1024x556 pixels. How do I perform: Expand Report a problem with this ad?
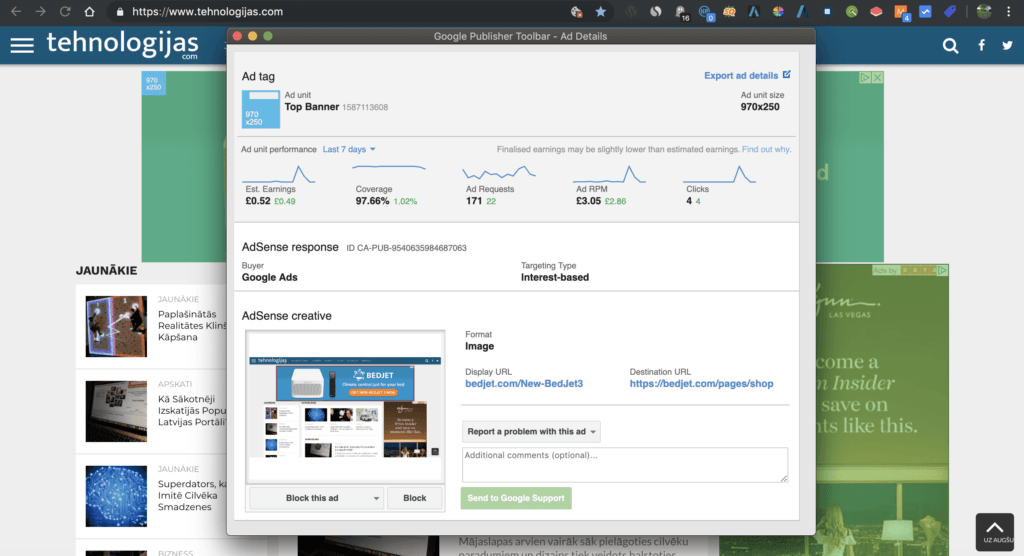pos(531,431)
